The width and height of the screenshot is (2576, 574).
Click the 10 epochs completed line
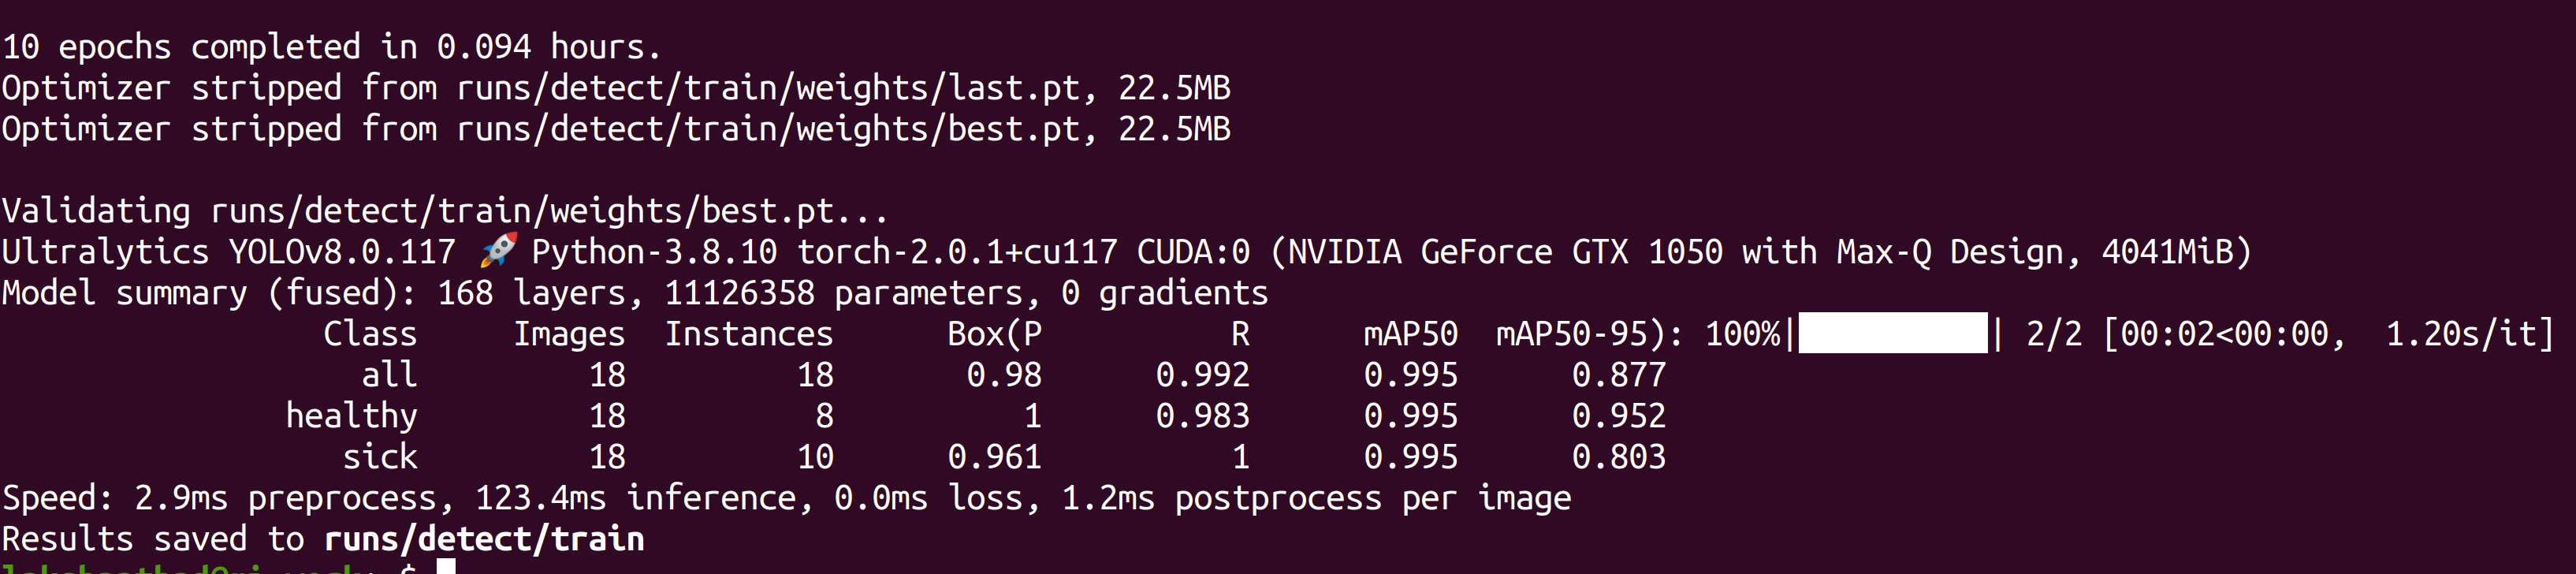(331, 47)
